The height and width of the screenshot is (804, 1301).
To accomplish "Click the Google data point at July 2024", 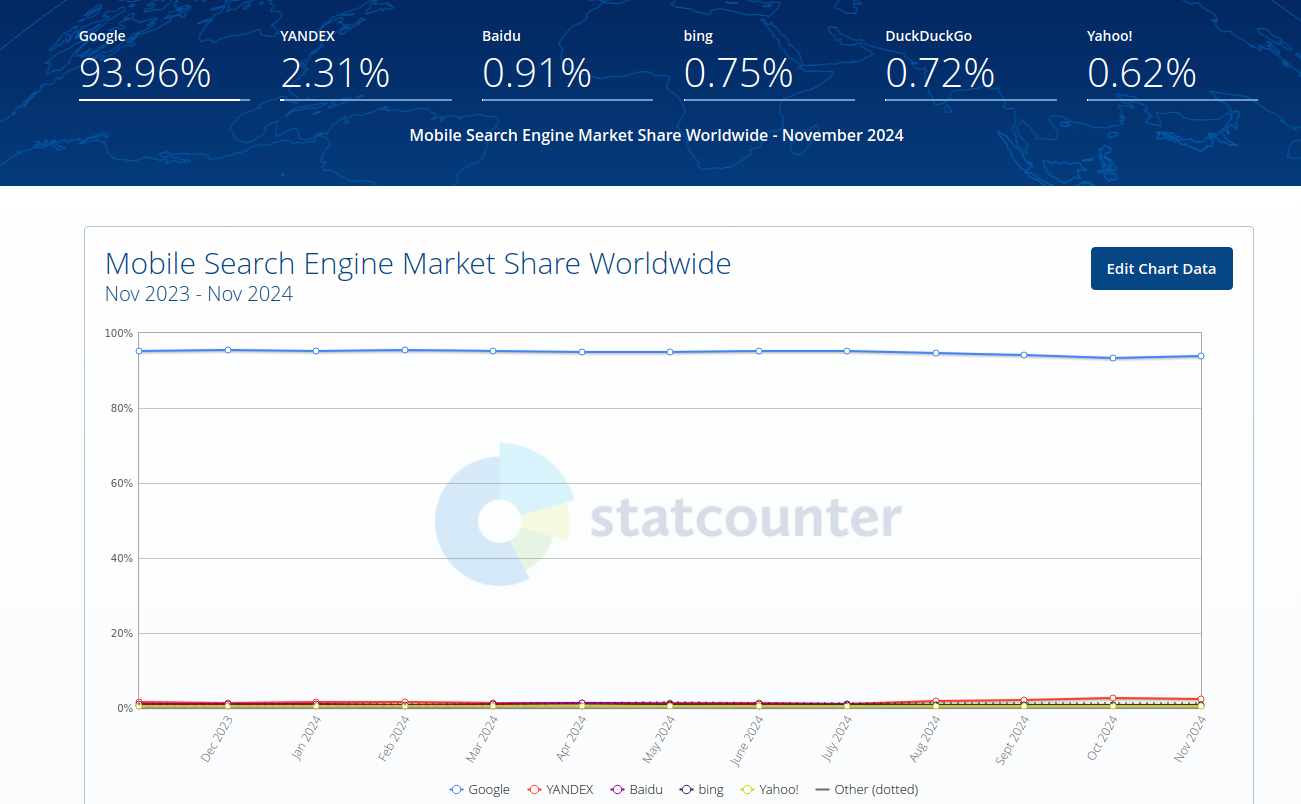I will [847, 351].
